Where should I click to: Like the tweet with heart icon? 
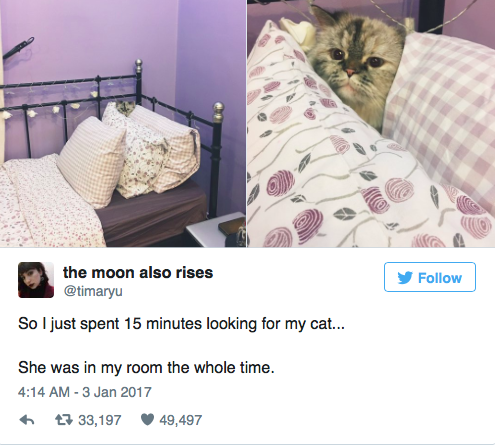(x=147, y=420)
